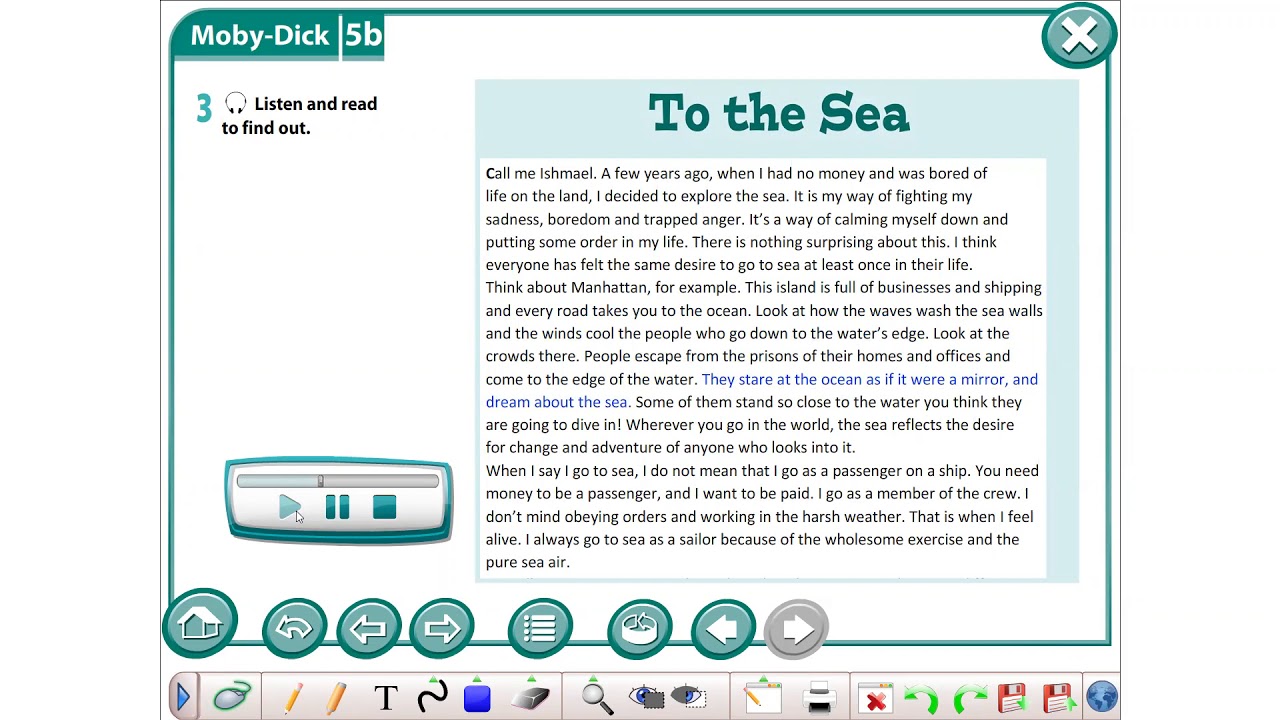Click the disc refresh button
Screen dimensions: 1280x720
click(640, 629)
